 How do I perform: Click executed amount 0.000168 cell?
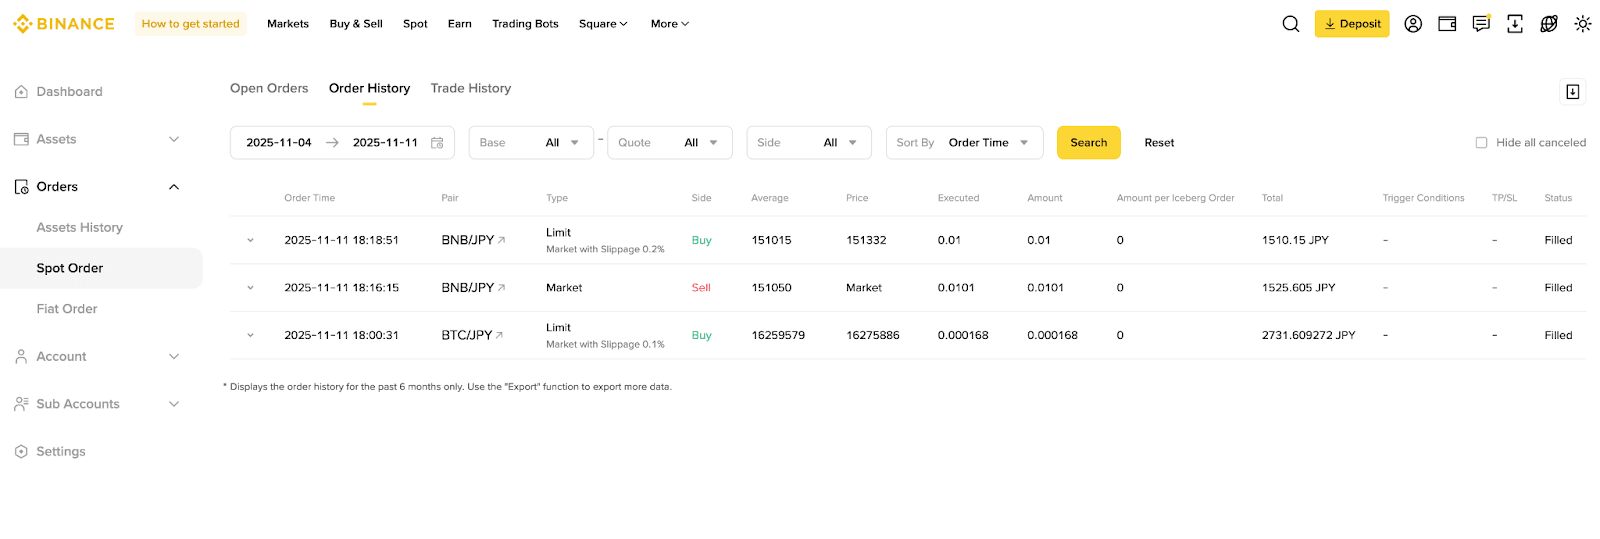[x=963, y=335]
